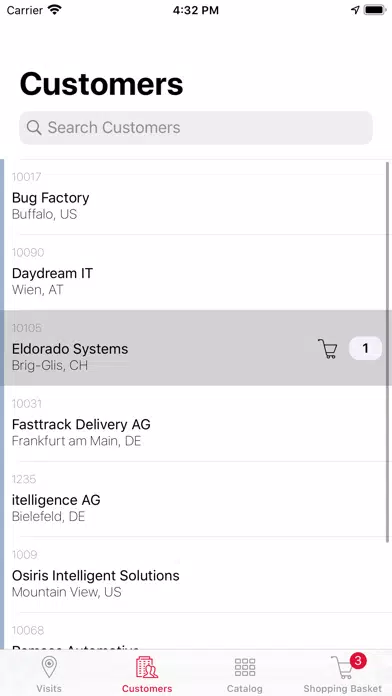Tap the Wi-Fi status icon

[x=55, y=10]
